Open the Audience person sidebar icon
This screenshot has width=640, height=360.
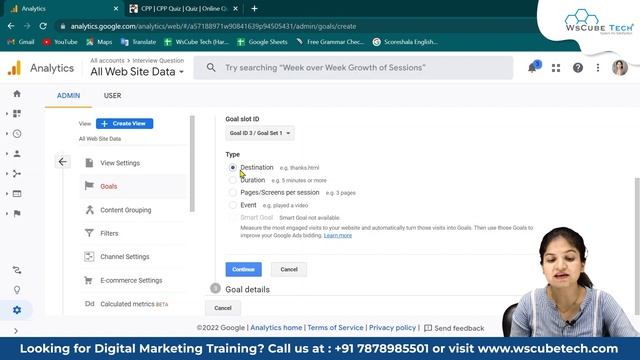pos(17,153)
